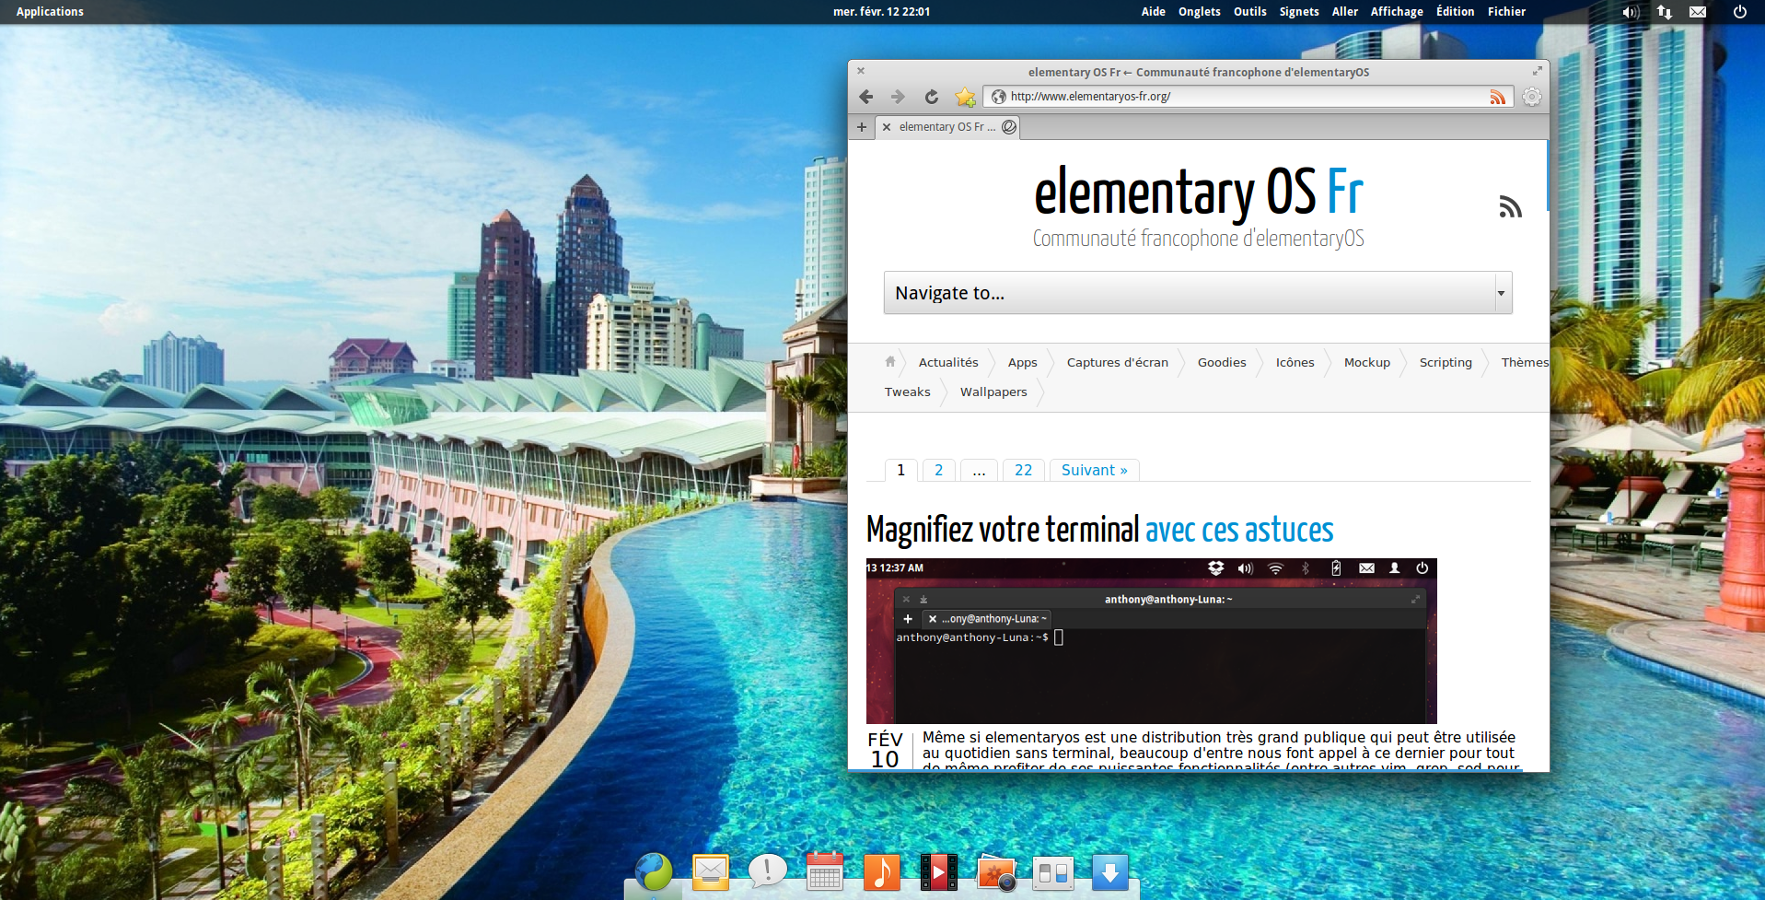Open browser settings gear menu
This screenshot has width=1765, height=900.
tap(1532, 97)
